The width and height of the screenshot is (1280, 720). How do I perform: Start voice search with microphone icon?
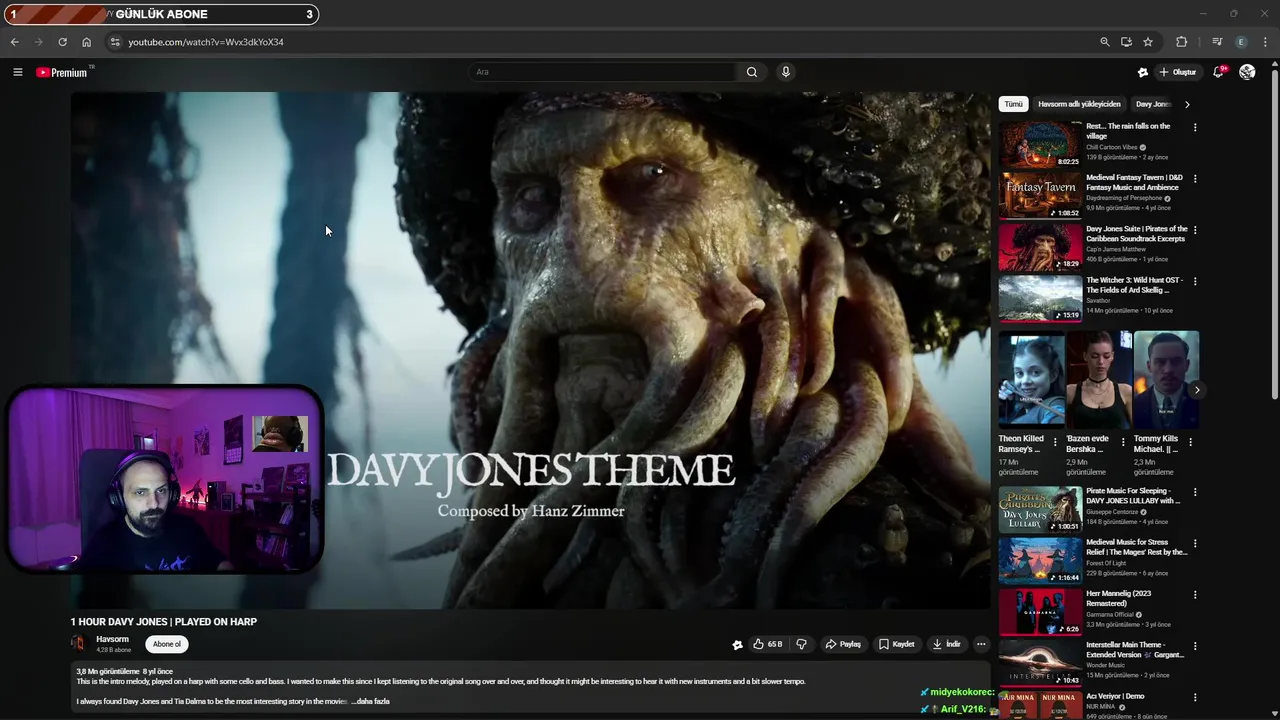785,72
